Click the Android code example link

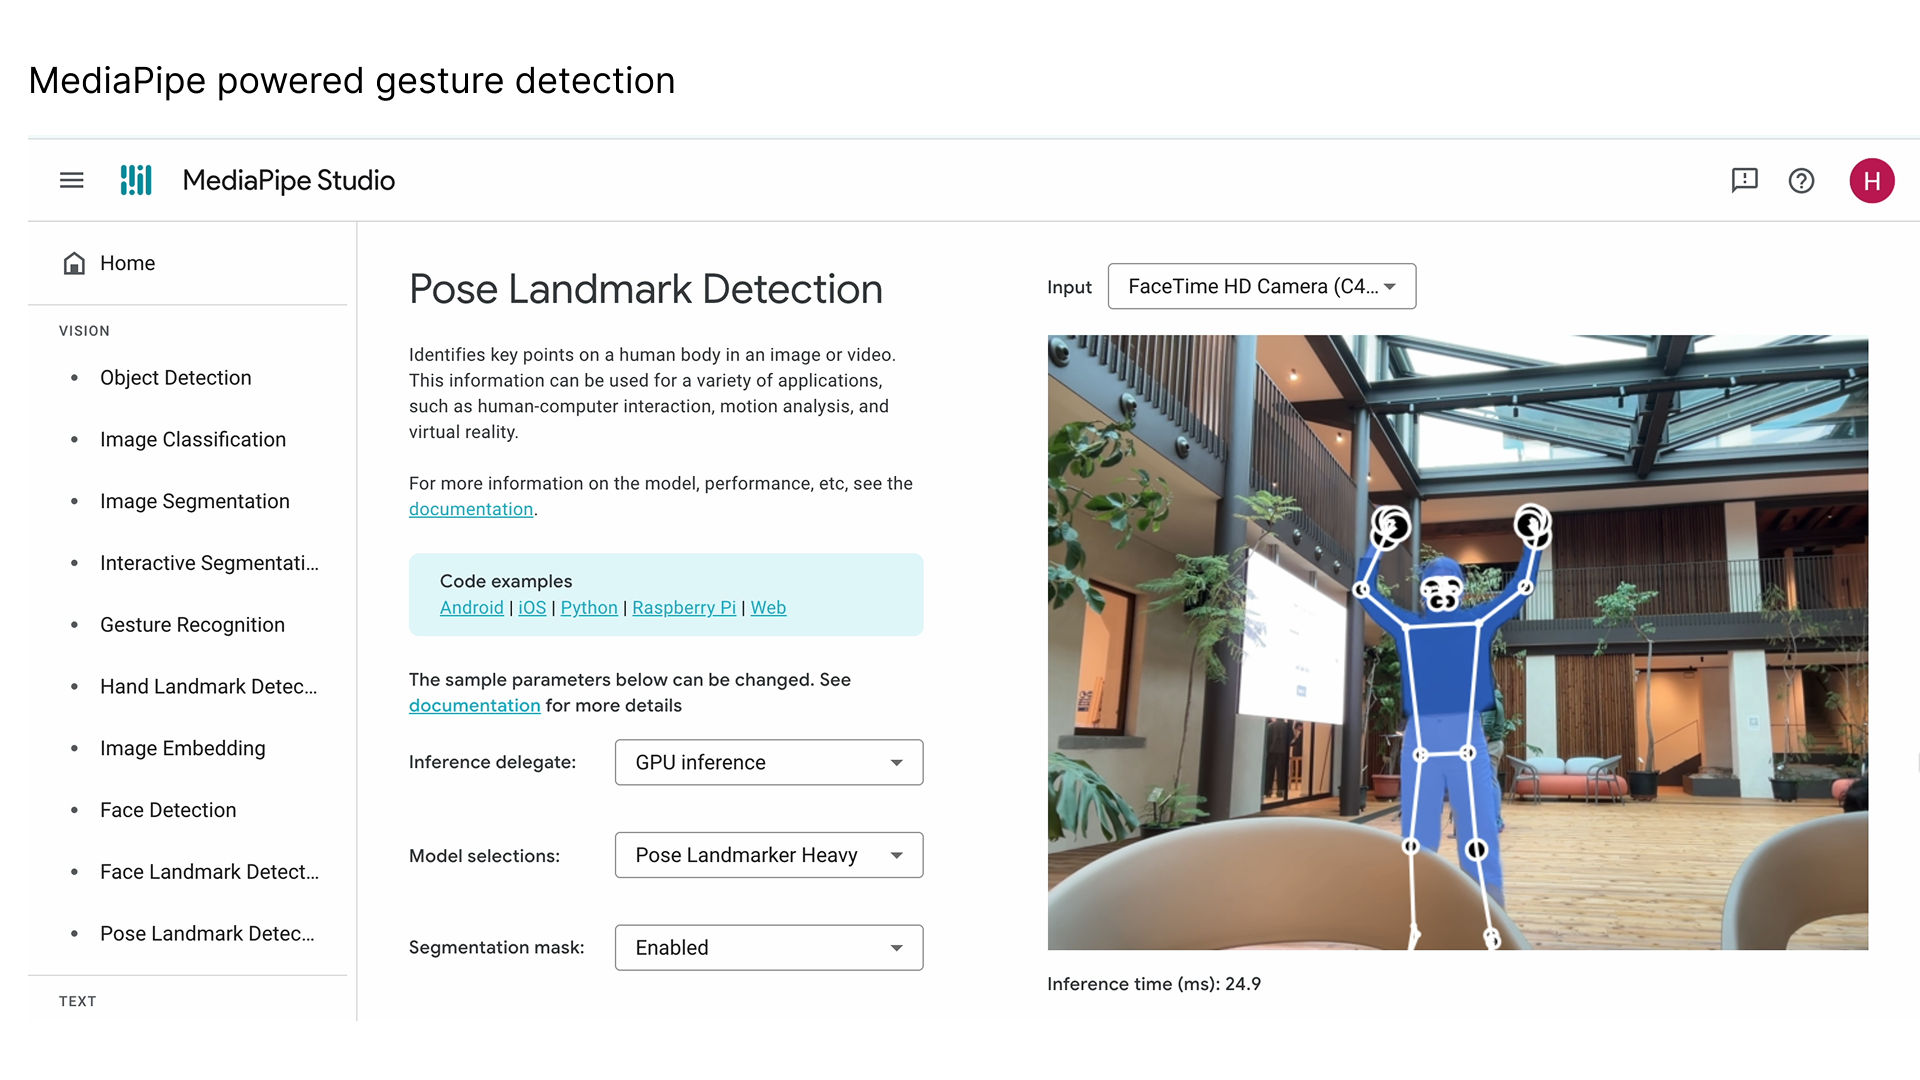[471, 608]
